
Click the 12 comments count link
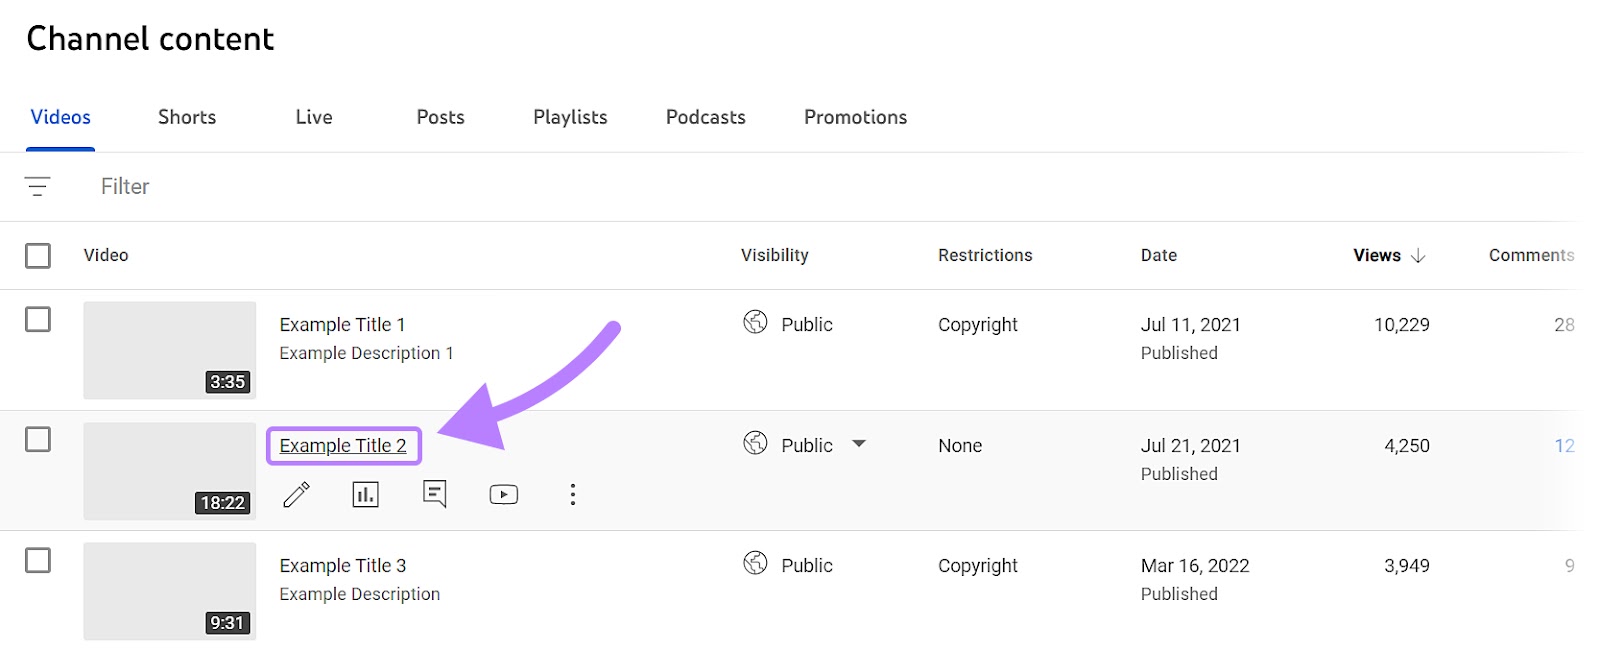coord(1564,446)
